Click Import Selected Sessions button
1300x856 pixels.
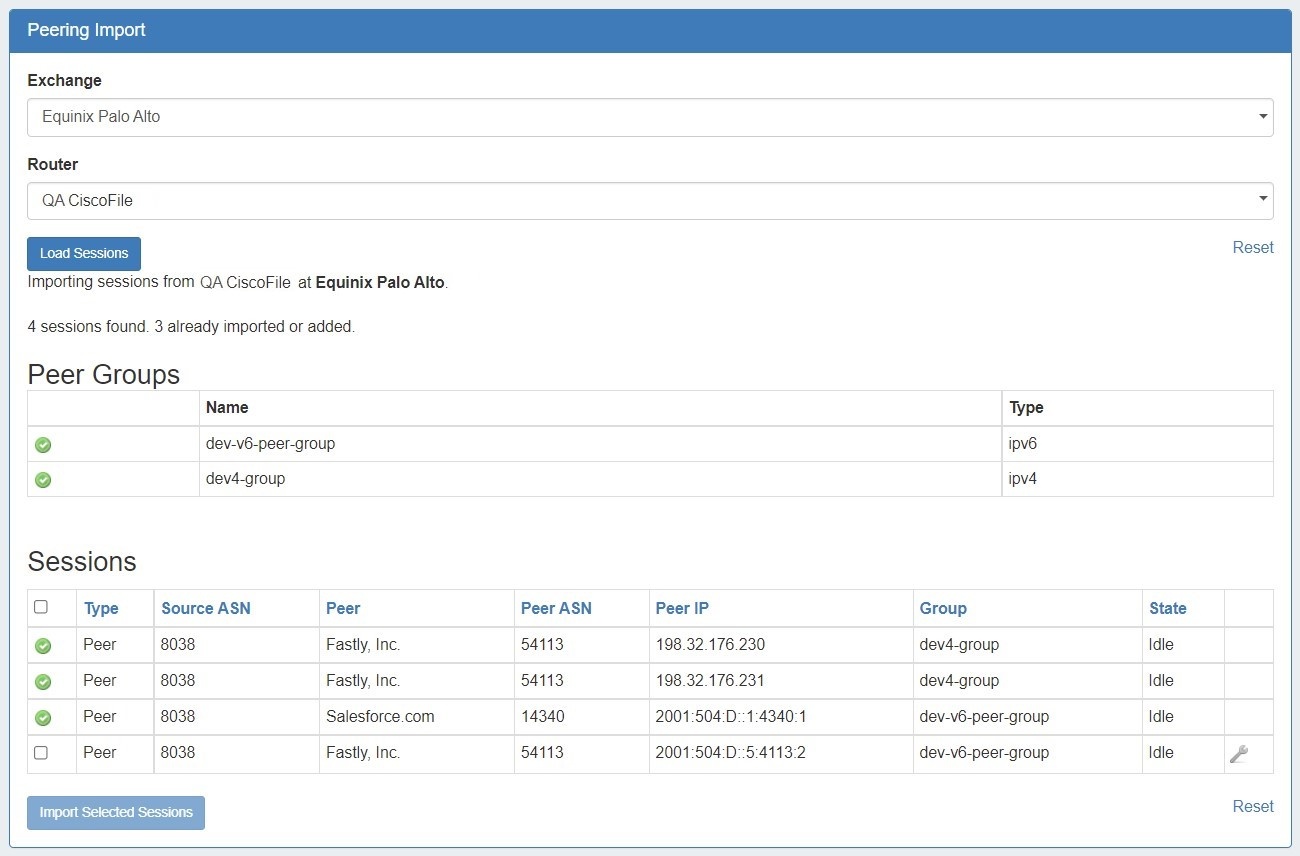click(116, 813)
